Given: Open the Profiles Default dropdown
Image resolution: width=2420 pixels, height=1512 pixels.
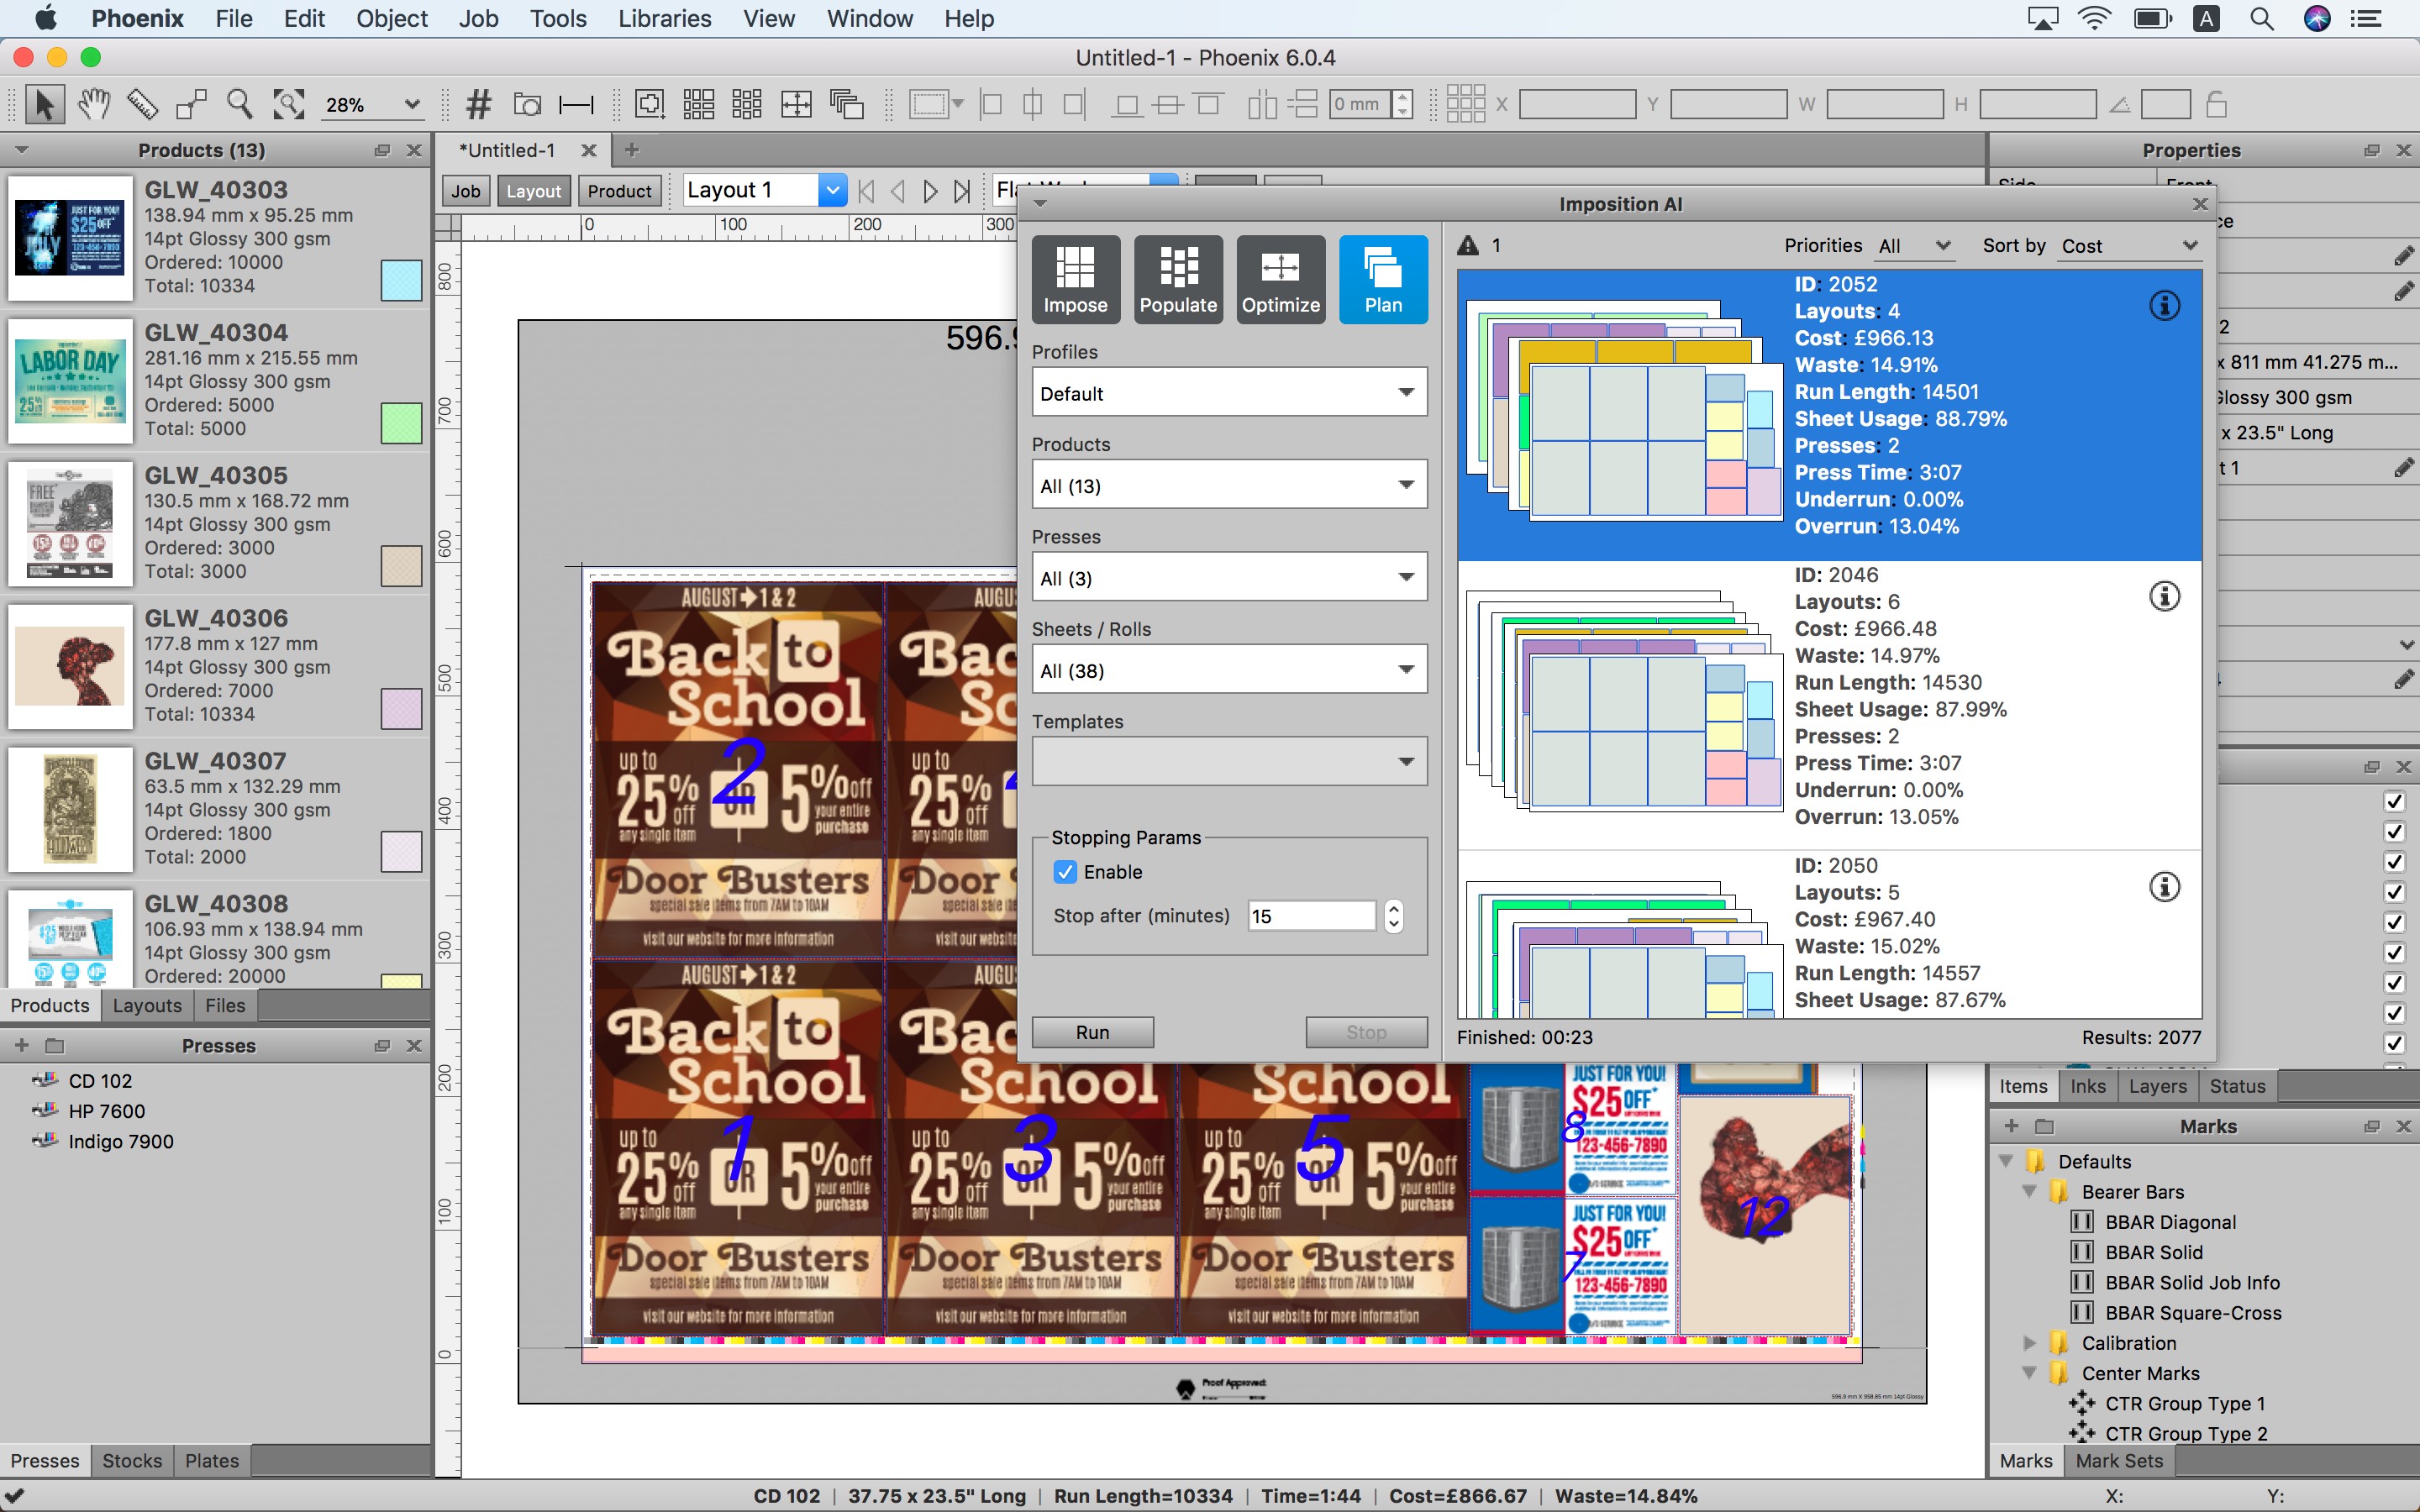Looking at the screenshot, I should coord(1228,393).
